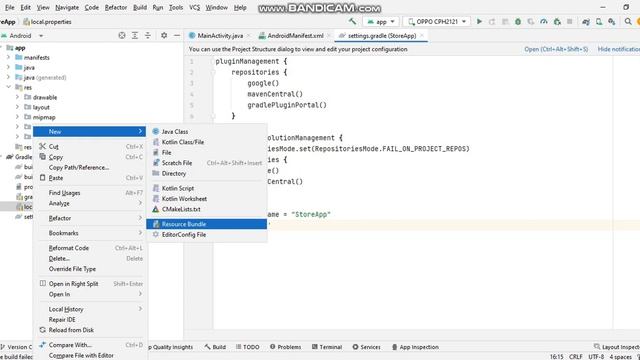
Task: Switch to the AndroidManifest.xml tab
Action: pos(295,36)
